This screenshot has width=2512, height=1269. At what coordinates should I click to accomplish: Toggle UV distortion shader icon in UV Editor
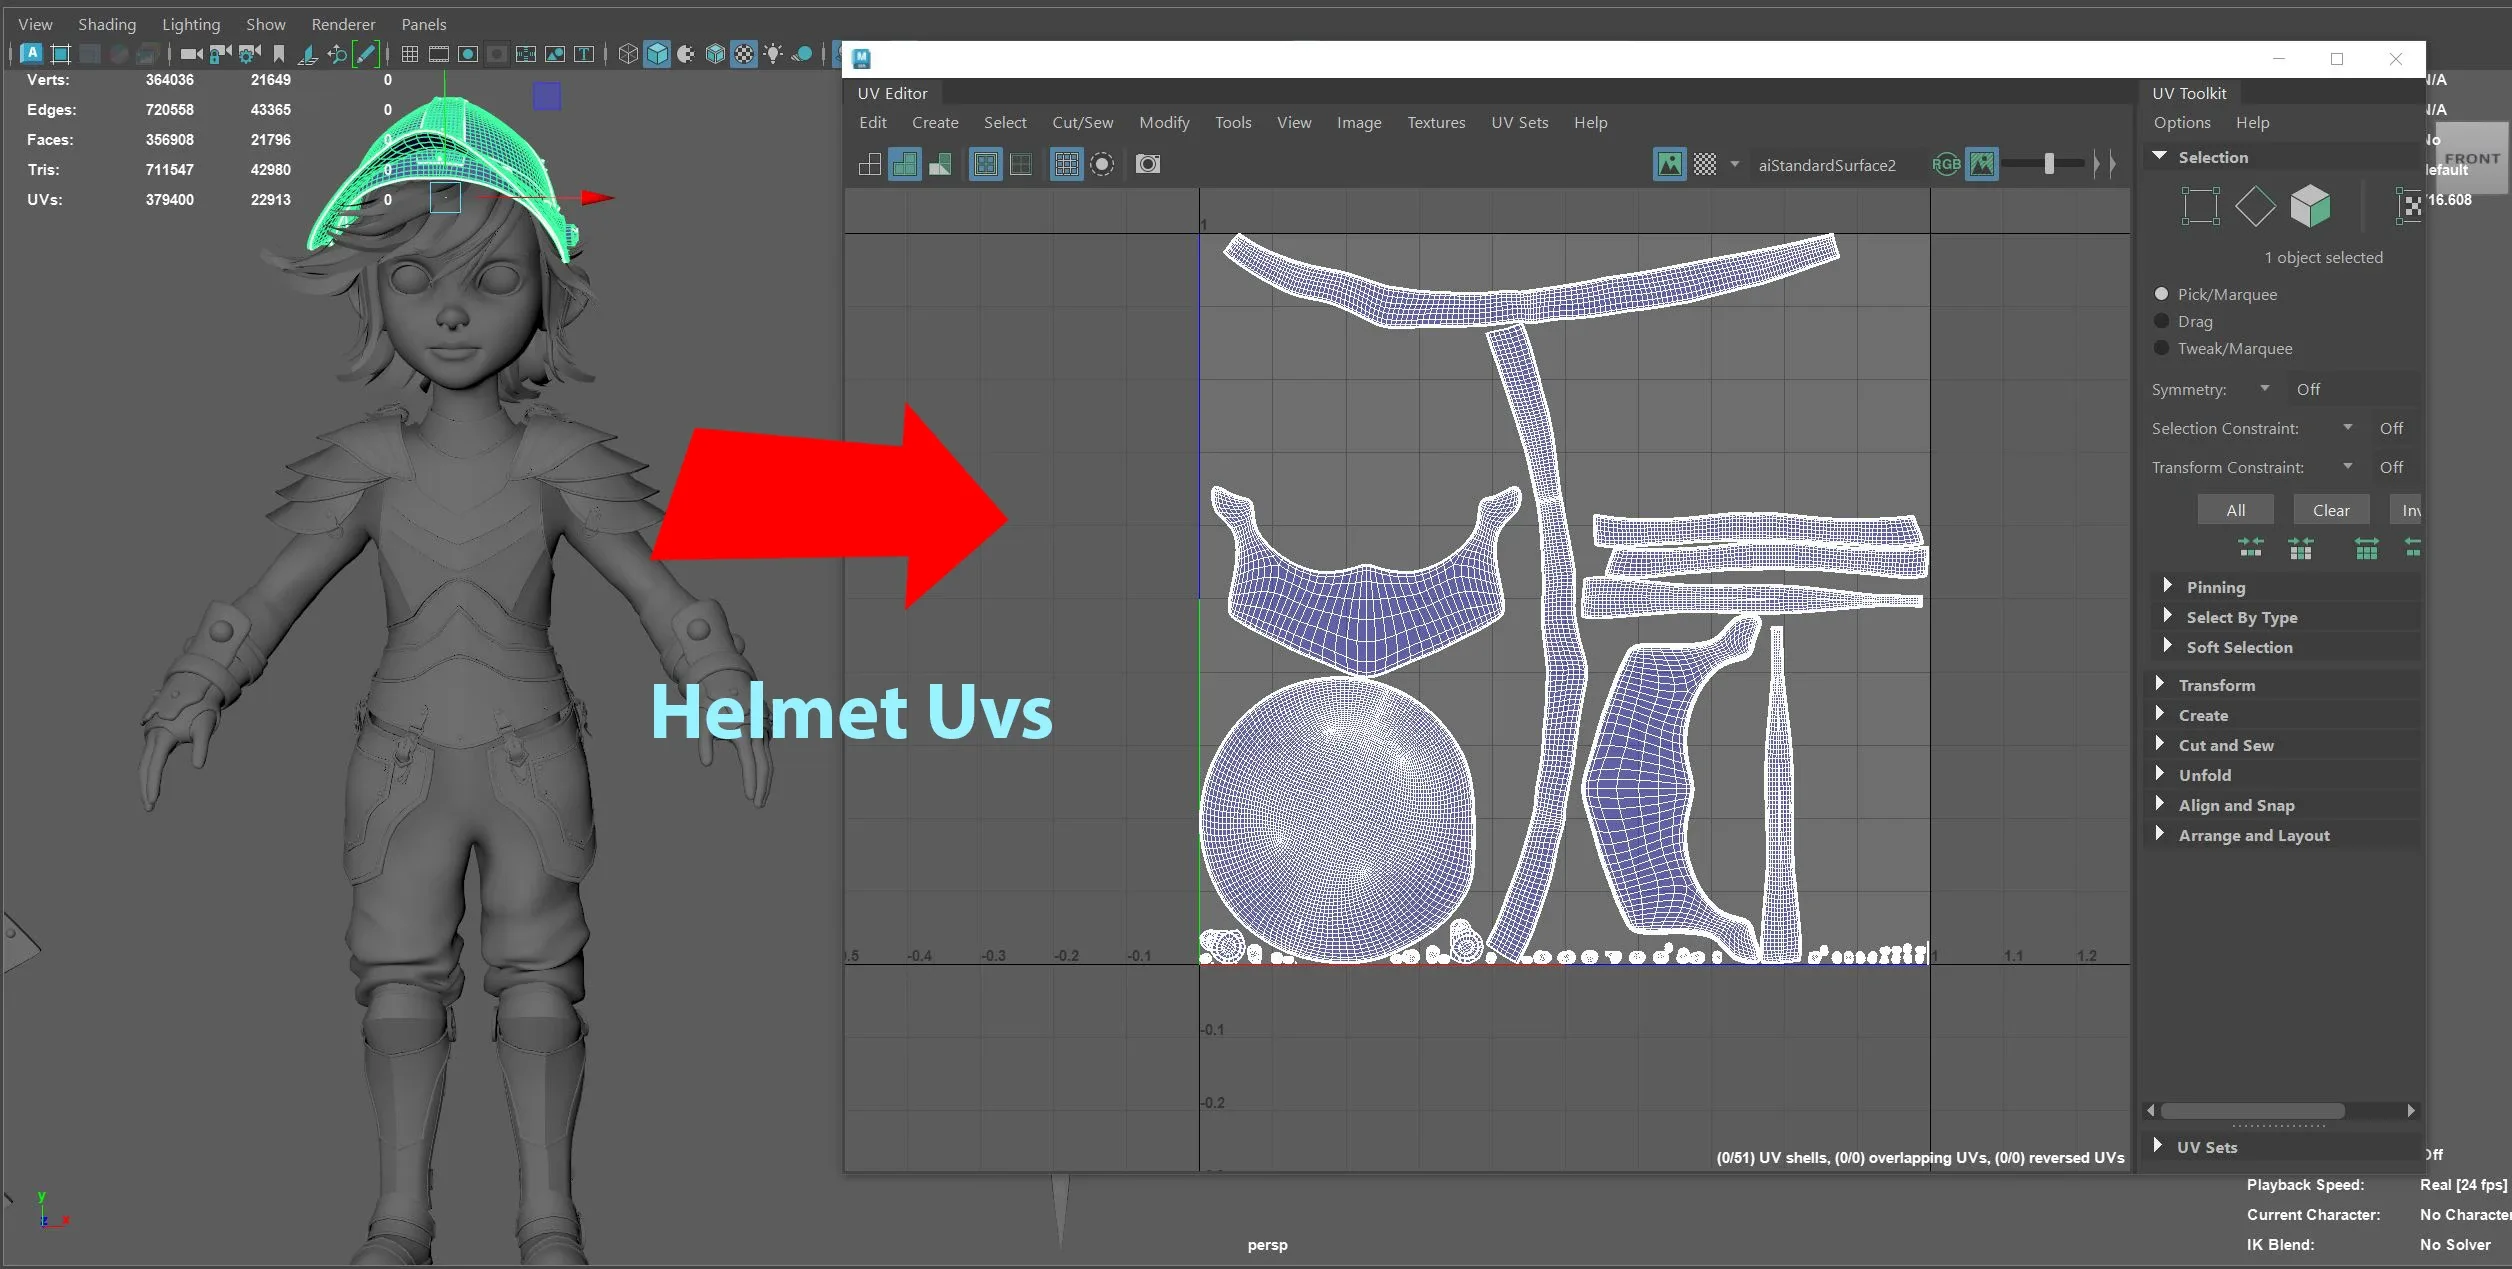940,164
